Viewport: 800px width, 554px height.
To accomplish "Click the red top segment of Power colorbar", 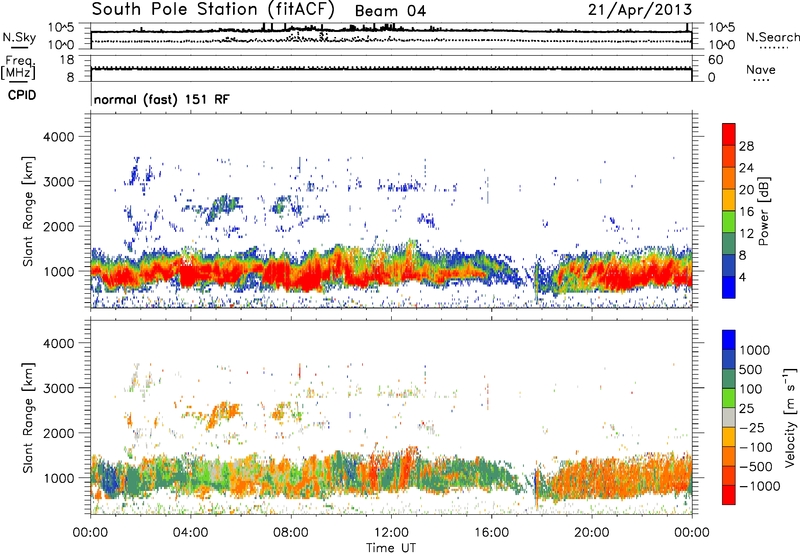I will click(729, 134).
